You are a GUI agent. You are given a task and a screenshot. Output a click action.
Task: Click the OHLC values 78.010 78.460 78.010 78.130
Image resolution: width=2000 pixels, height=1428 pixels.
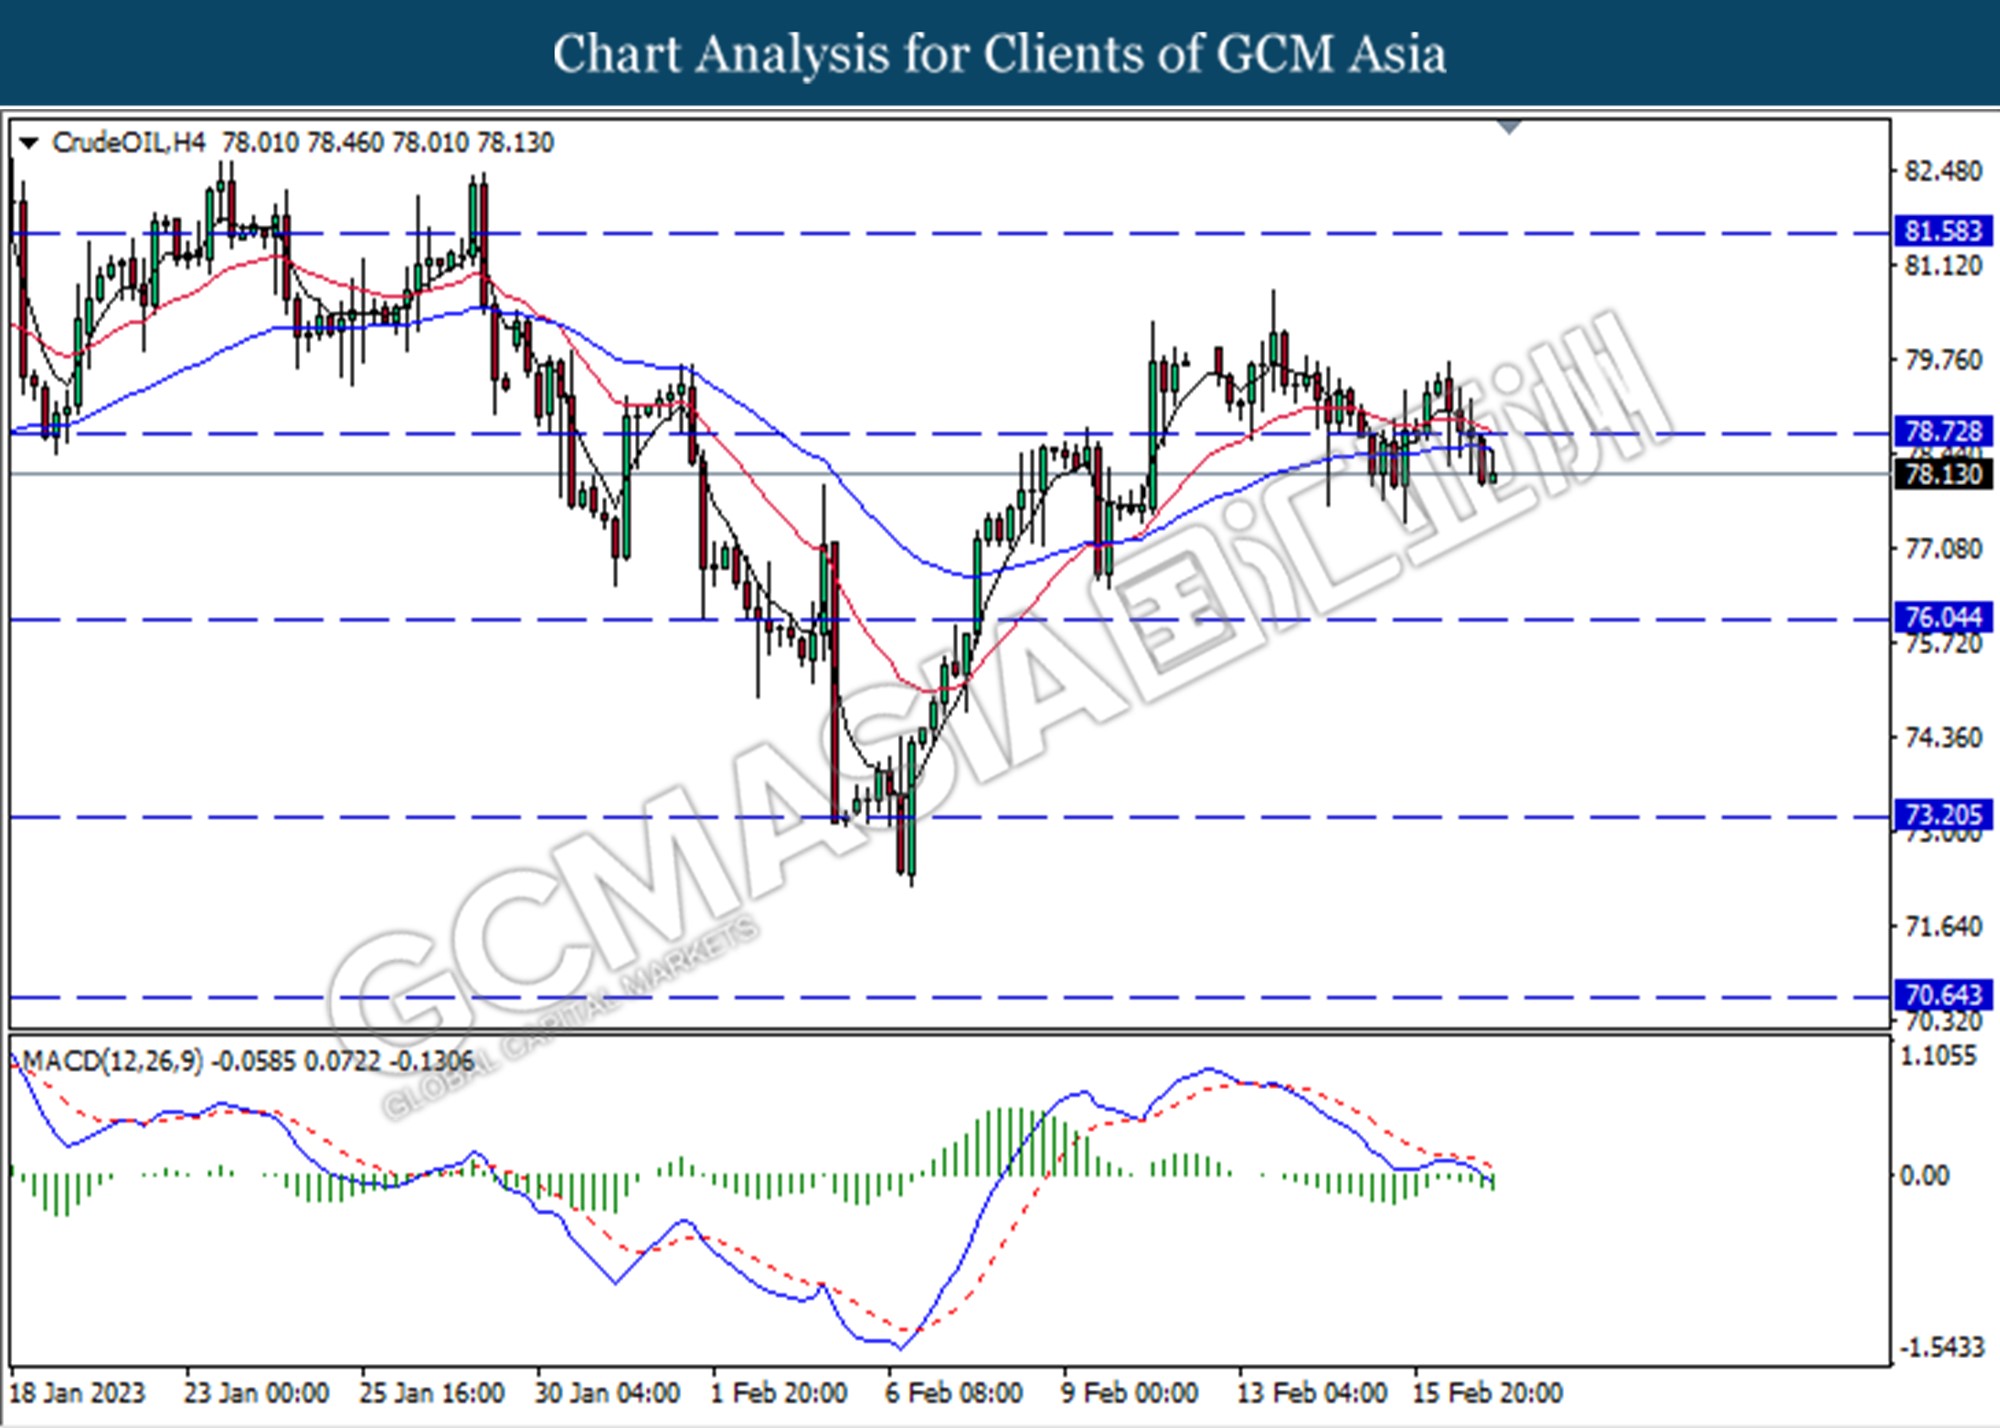click(x=388, y=143)
